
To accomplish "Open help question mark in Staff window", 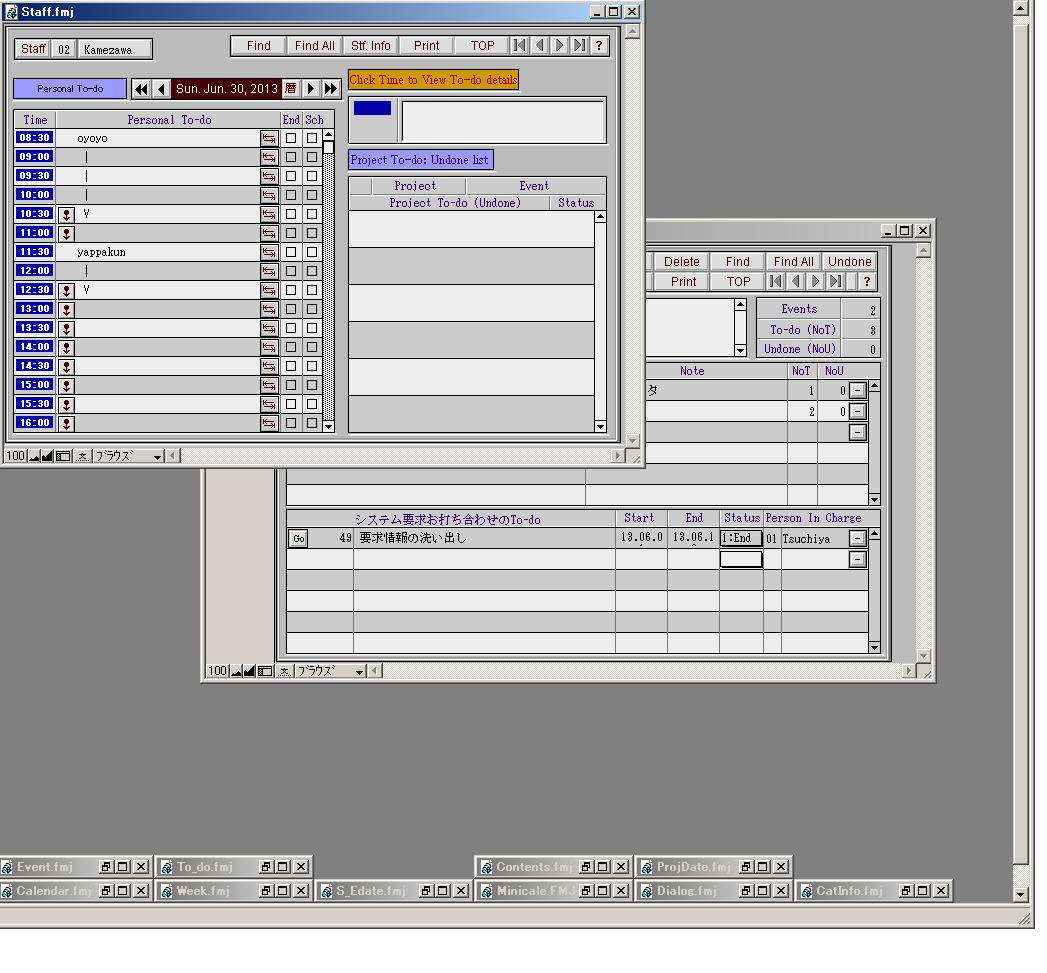I will (x=599, y=46).
